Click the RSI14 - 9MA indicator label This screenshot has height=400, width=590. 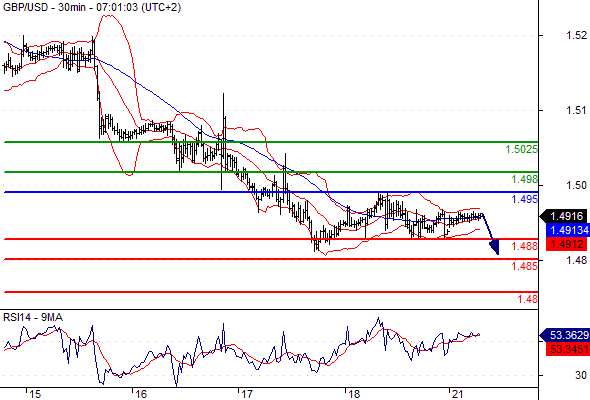coord(33,317)
